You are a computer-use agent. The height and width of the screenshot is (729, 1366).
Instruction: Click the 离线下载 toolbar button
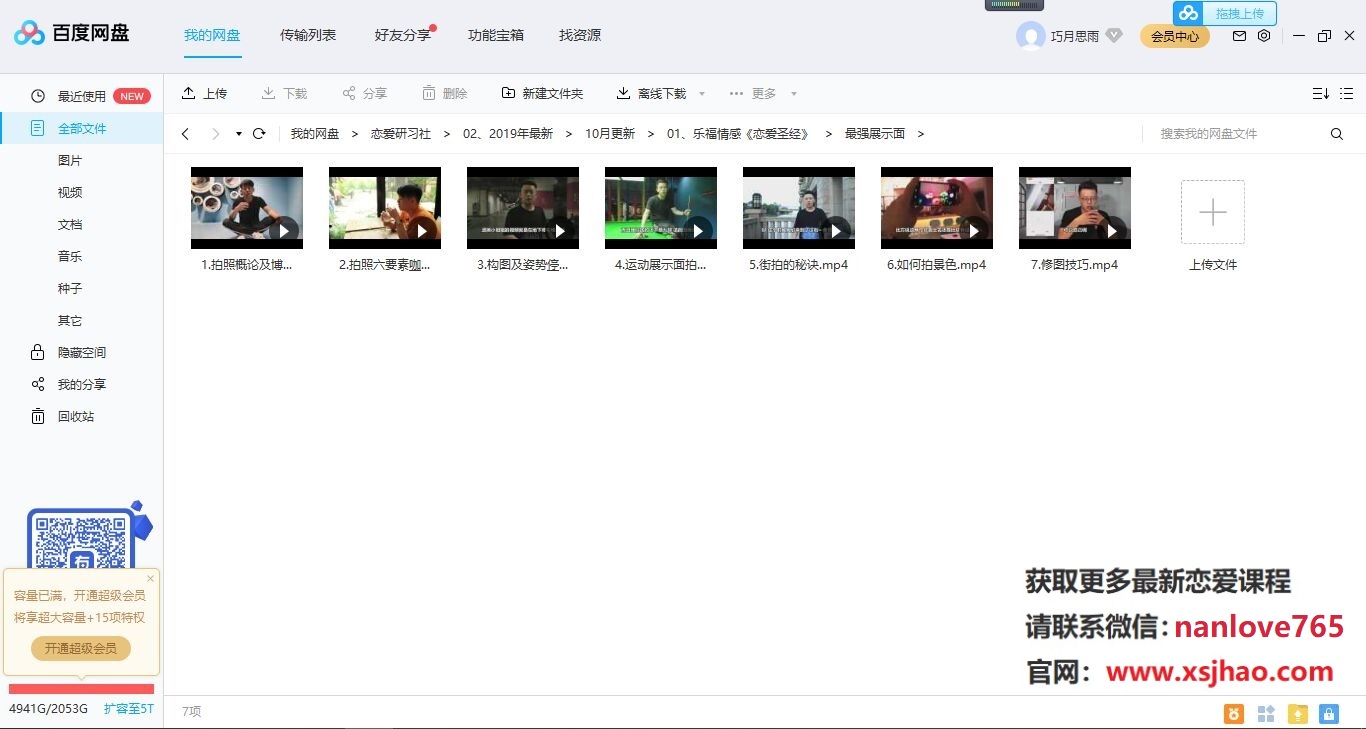[651, 93]
